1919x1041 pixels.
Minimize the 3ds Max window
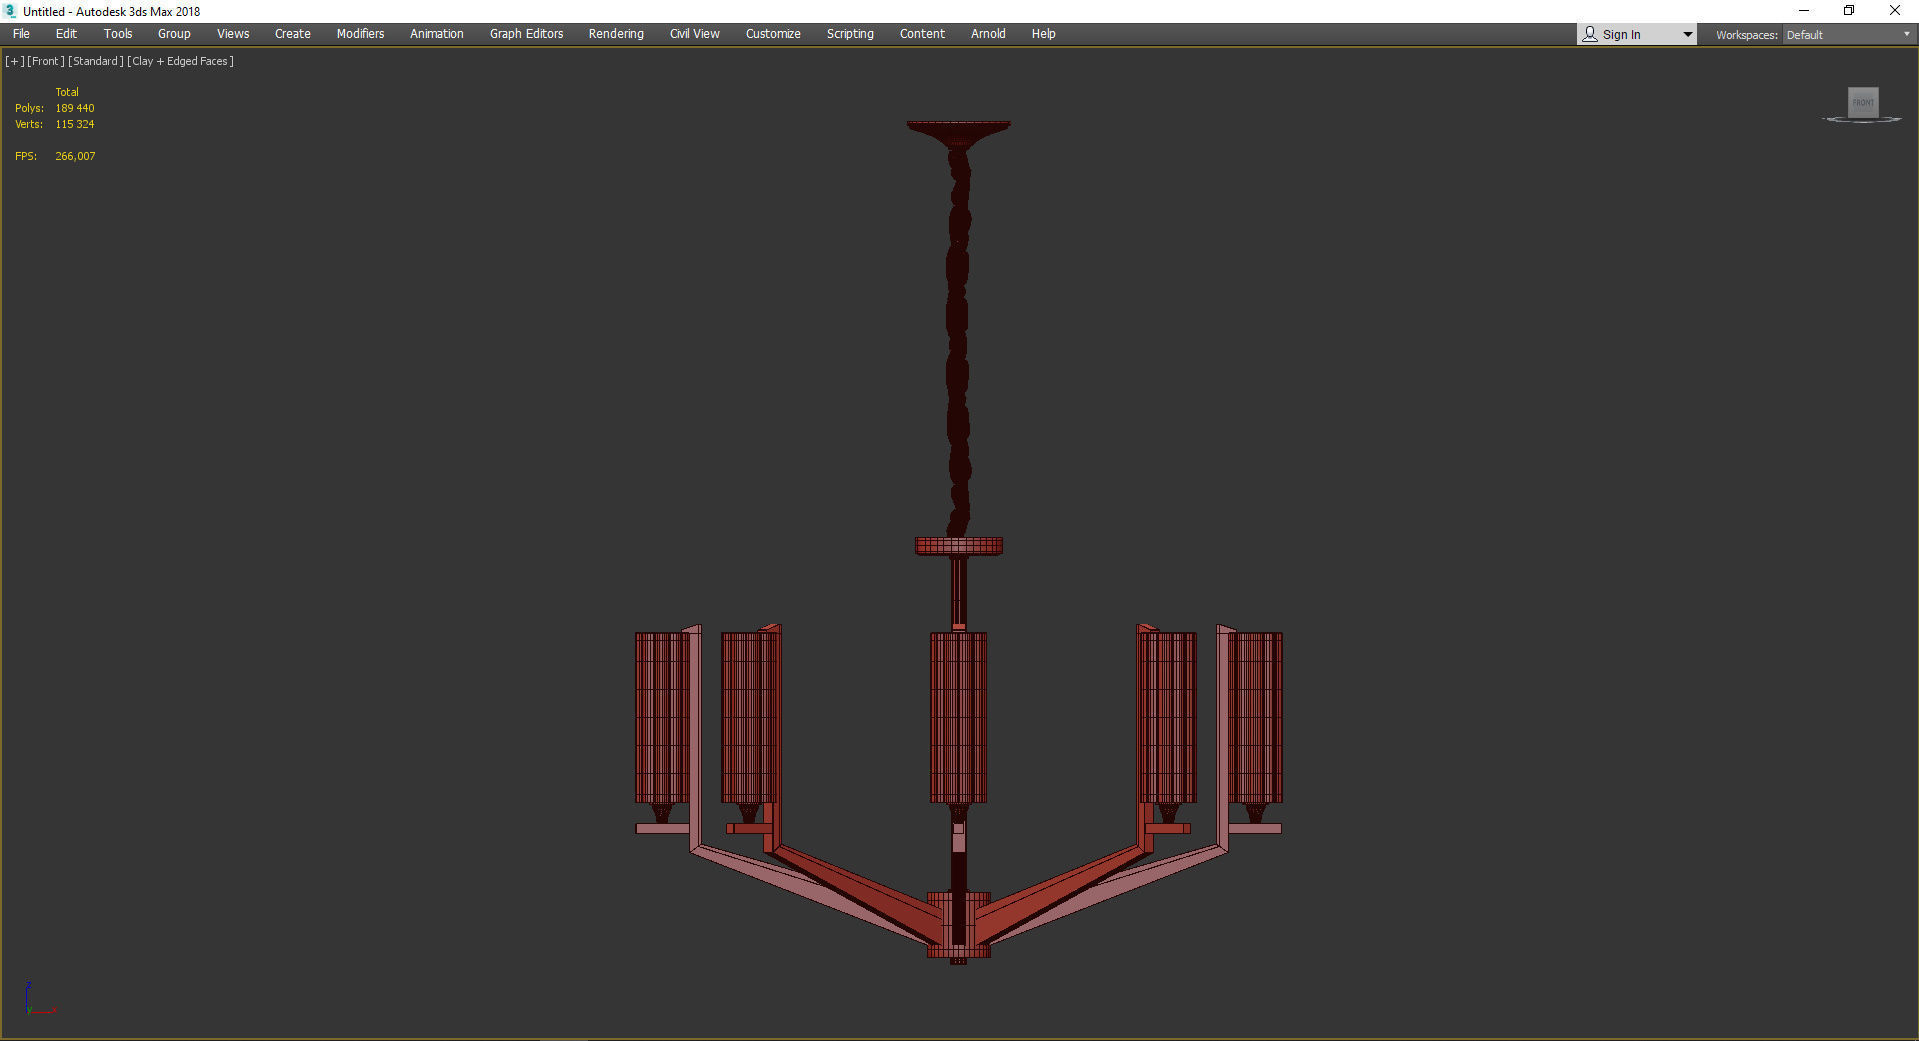pos(1804,11)
